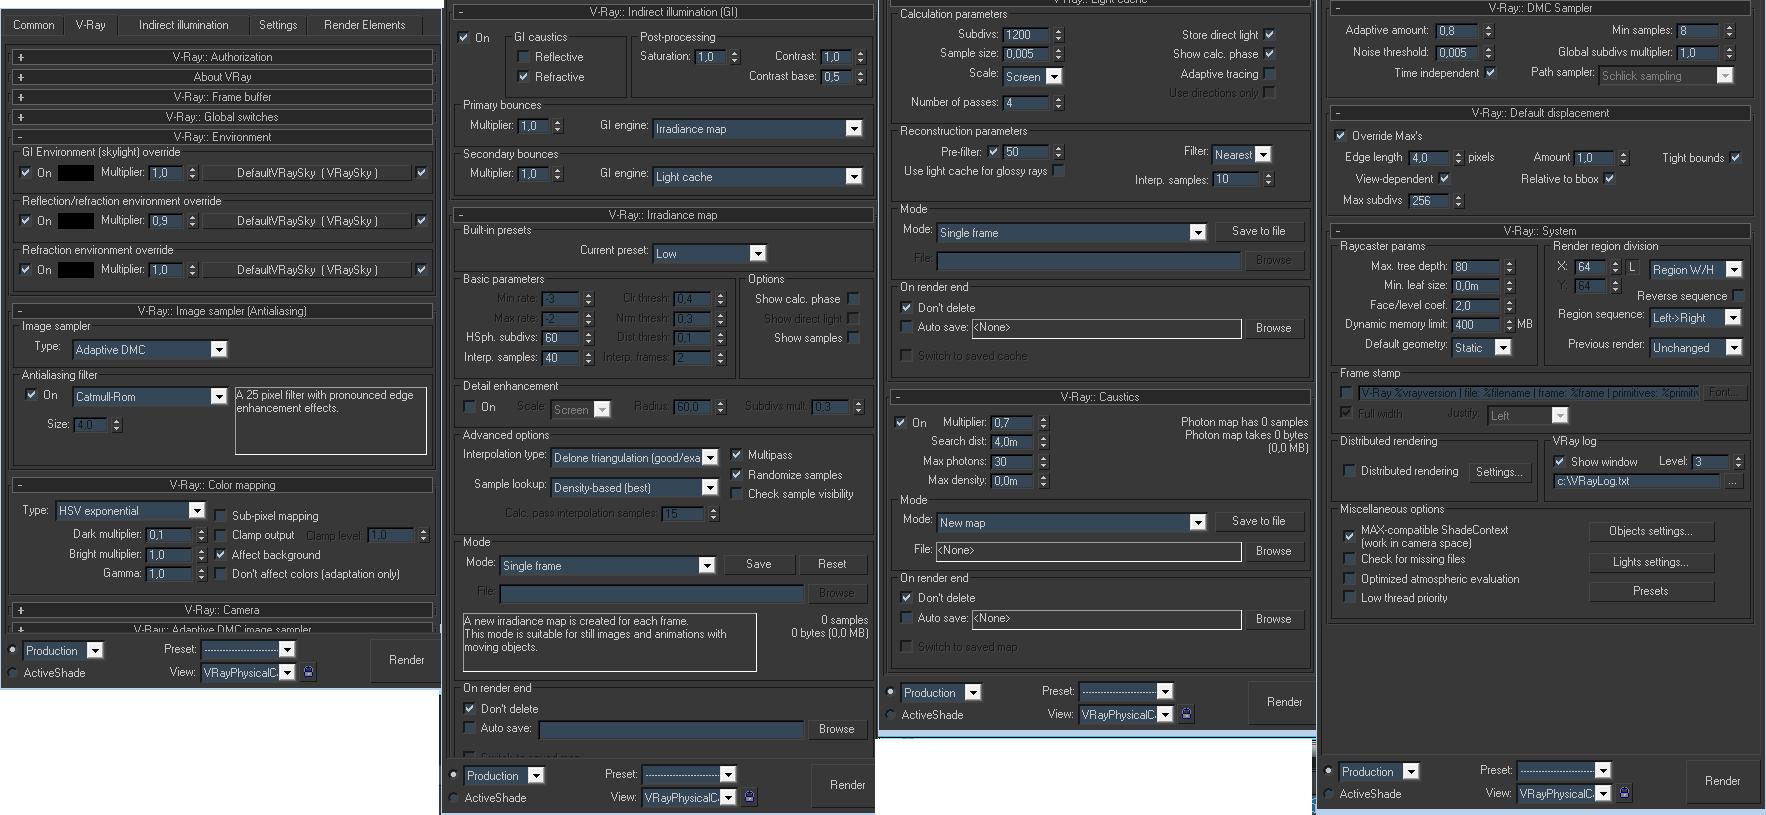The height and width of the screenshot is (815, 1766).
Task: Toggle the Time independent checkbox
Action: (1490, 73)
